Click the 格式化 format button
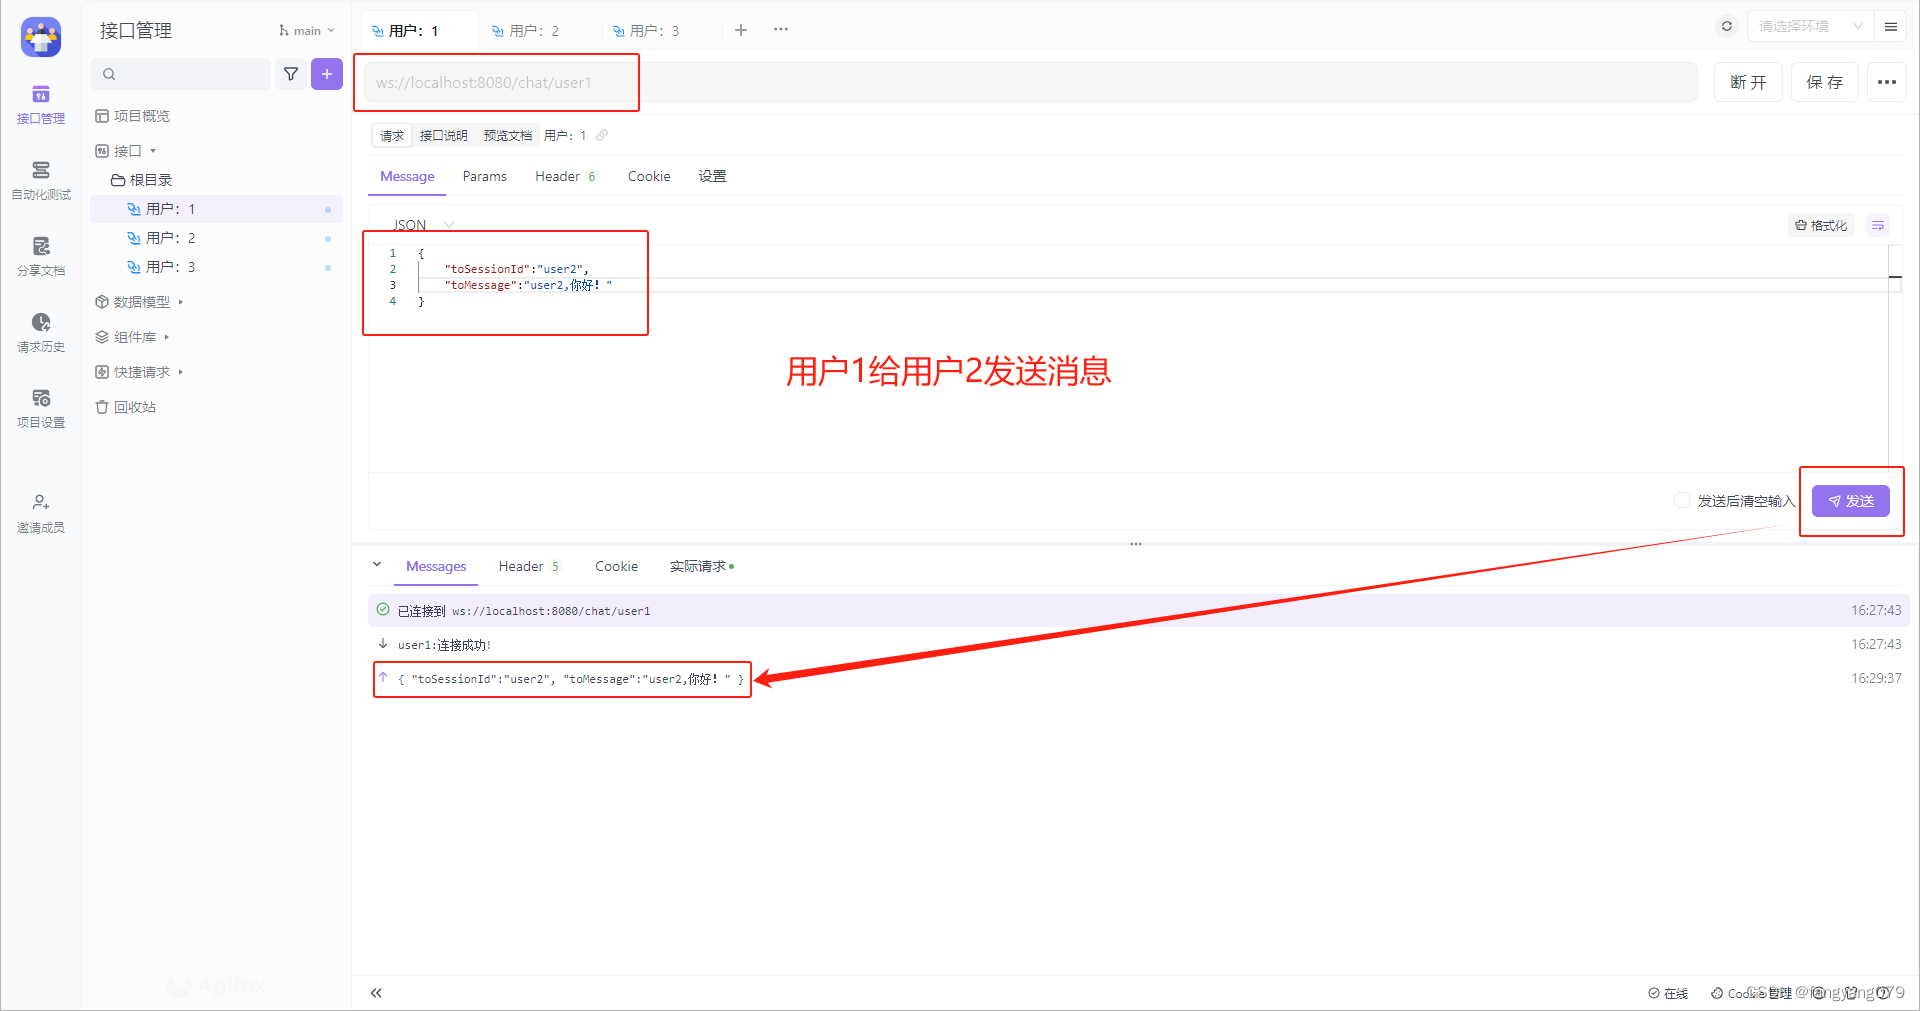The height and width of the screenshot is (1011, 1920). coord(1821,226)
